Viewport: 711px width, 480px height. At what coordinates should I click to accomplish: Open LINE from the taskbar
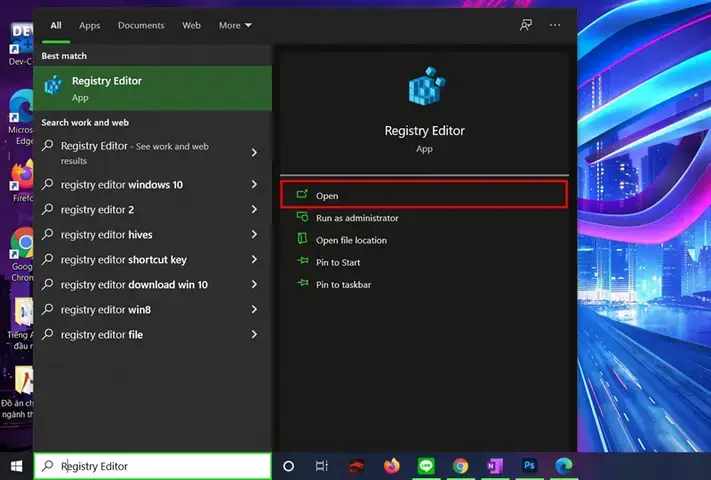426,466
